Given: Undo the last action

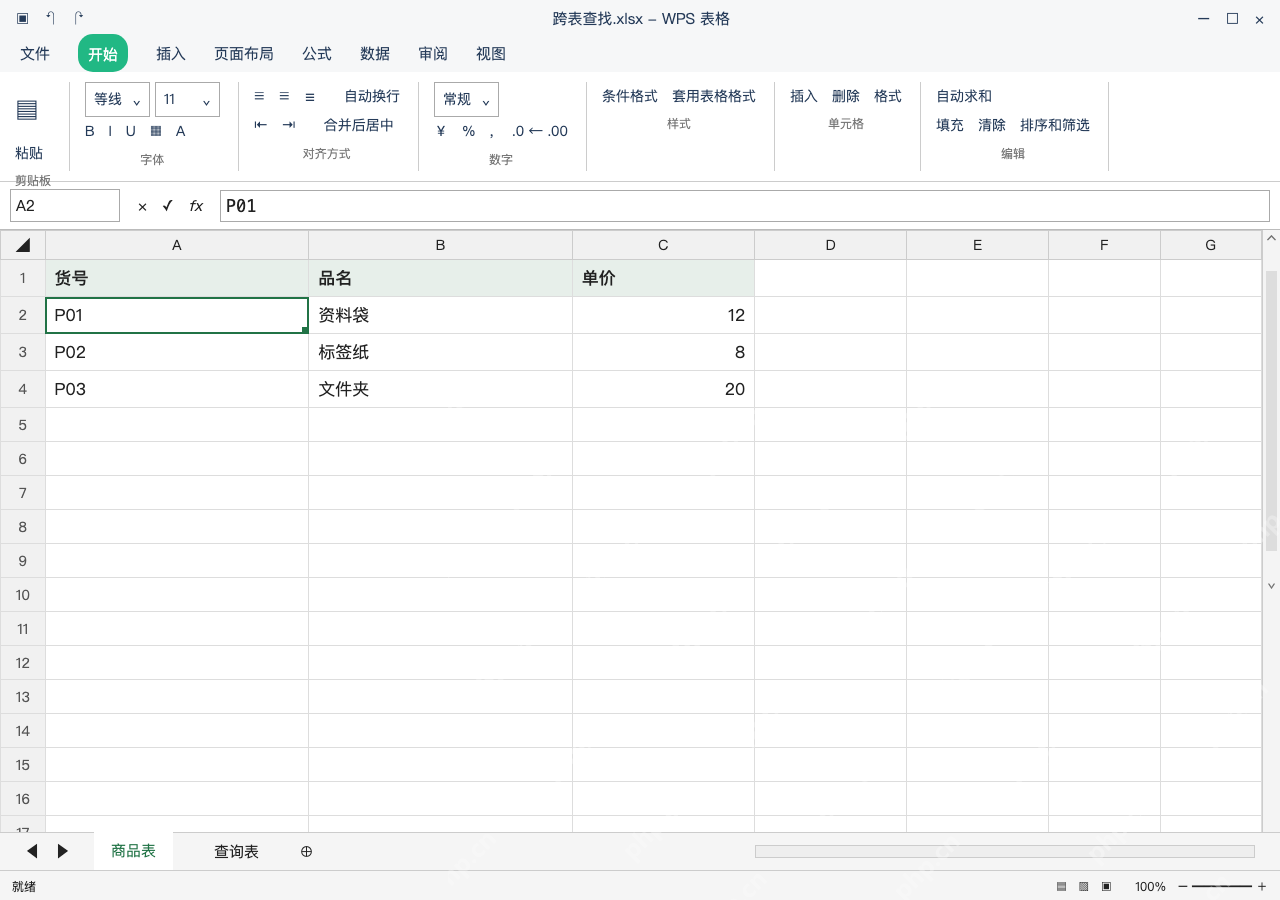Looking at the screenshot, I should 50,18.
